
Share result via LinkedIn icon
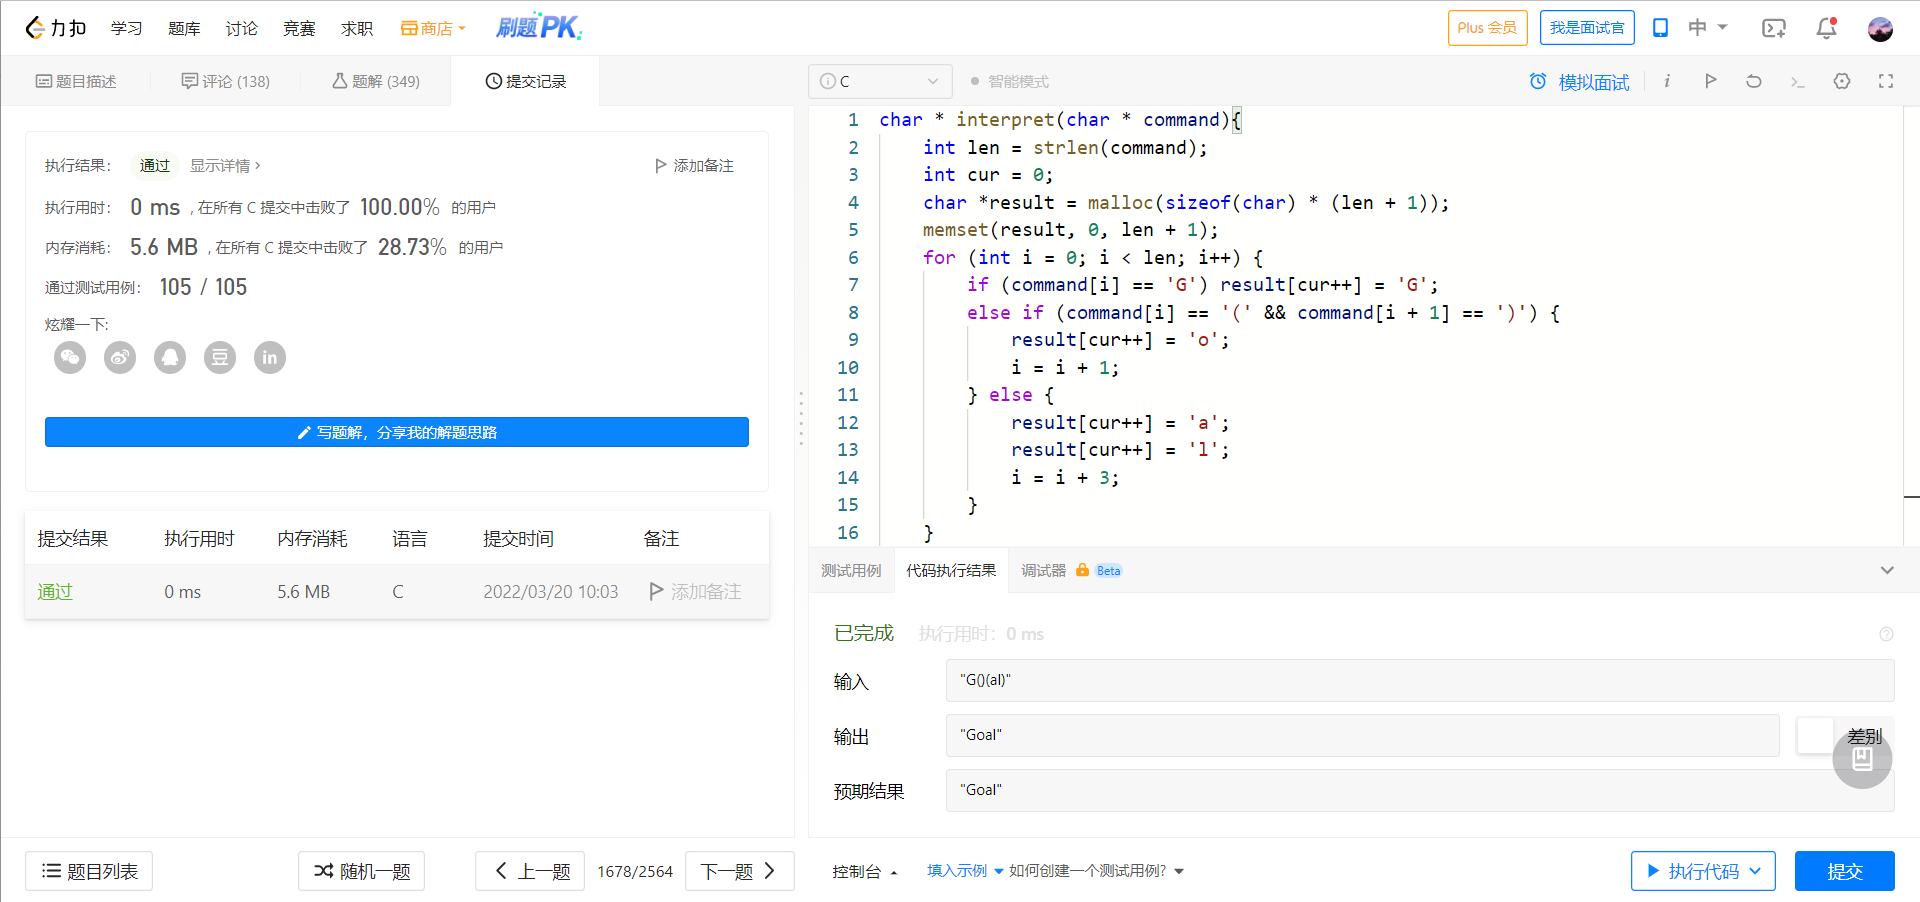coord(270,357)
